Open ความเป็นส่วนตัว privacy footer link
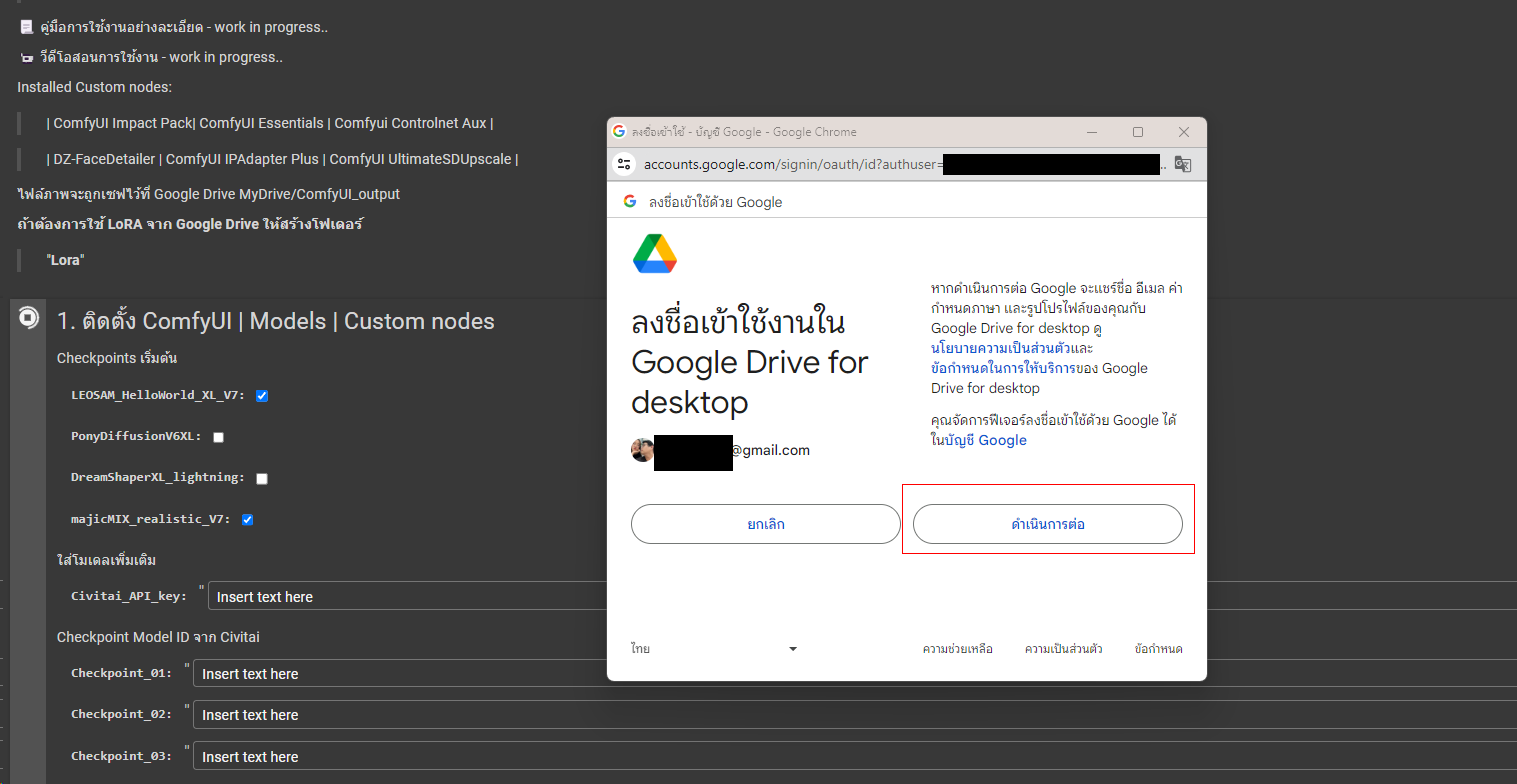 (x=1064, y=649)
